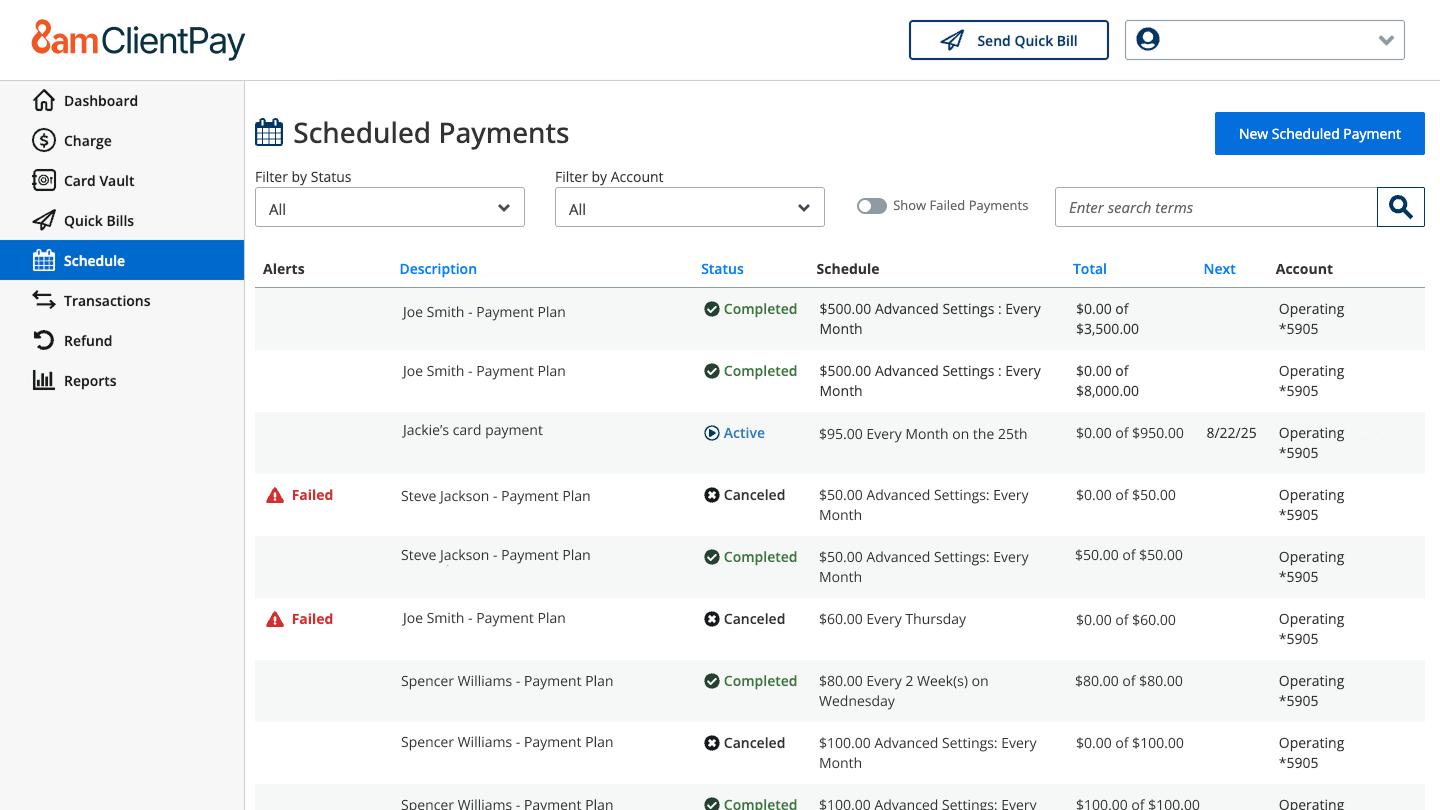Click the Dashboard home icon
1440x810 pixels.
(43, 101)
